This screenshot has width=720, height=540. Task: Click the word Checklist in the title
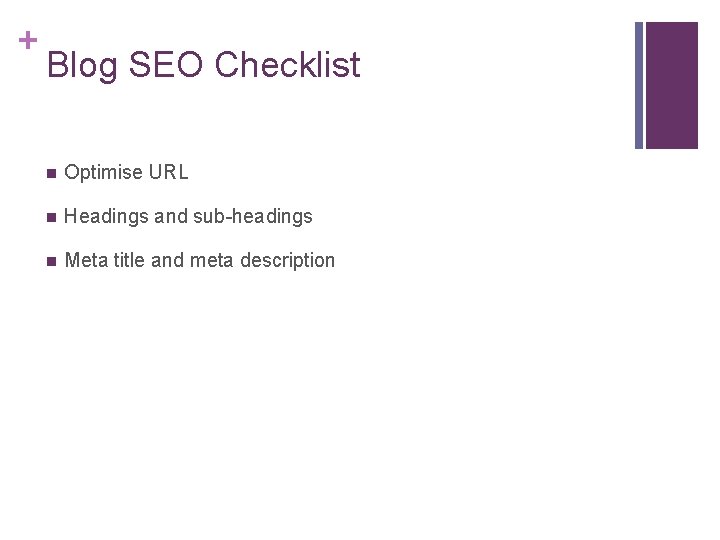[287, 66]
